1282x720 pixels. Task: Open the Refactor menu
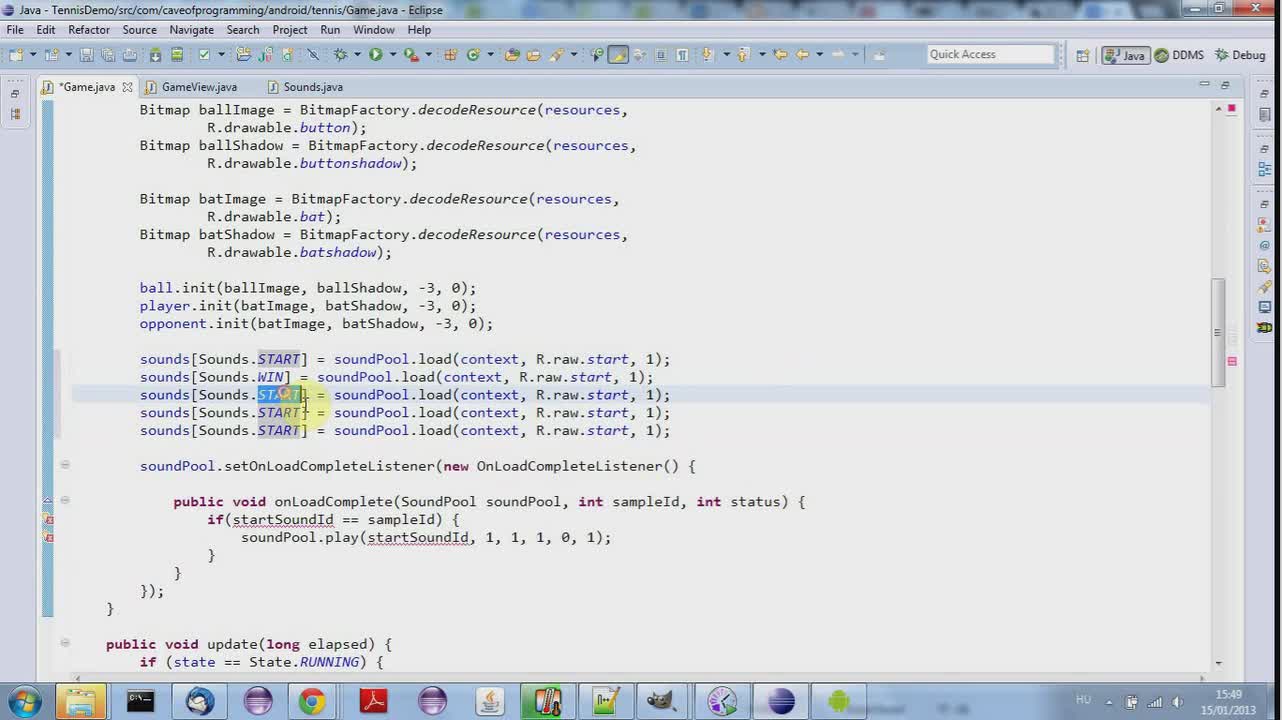coord(89,30)
